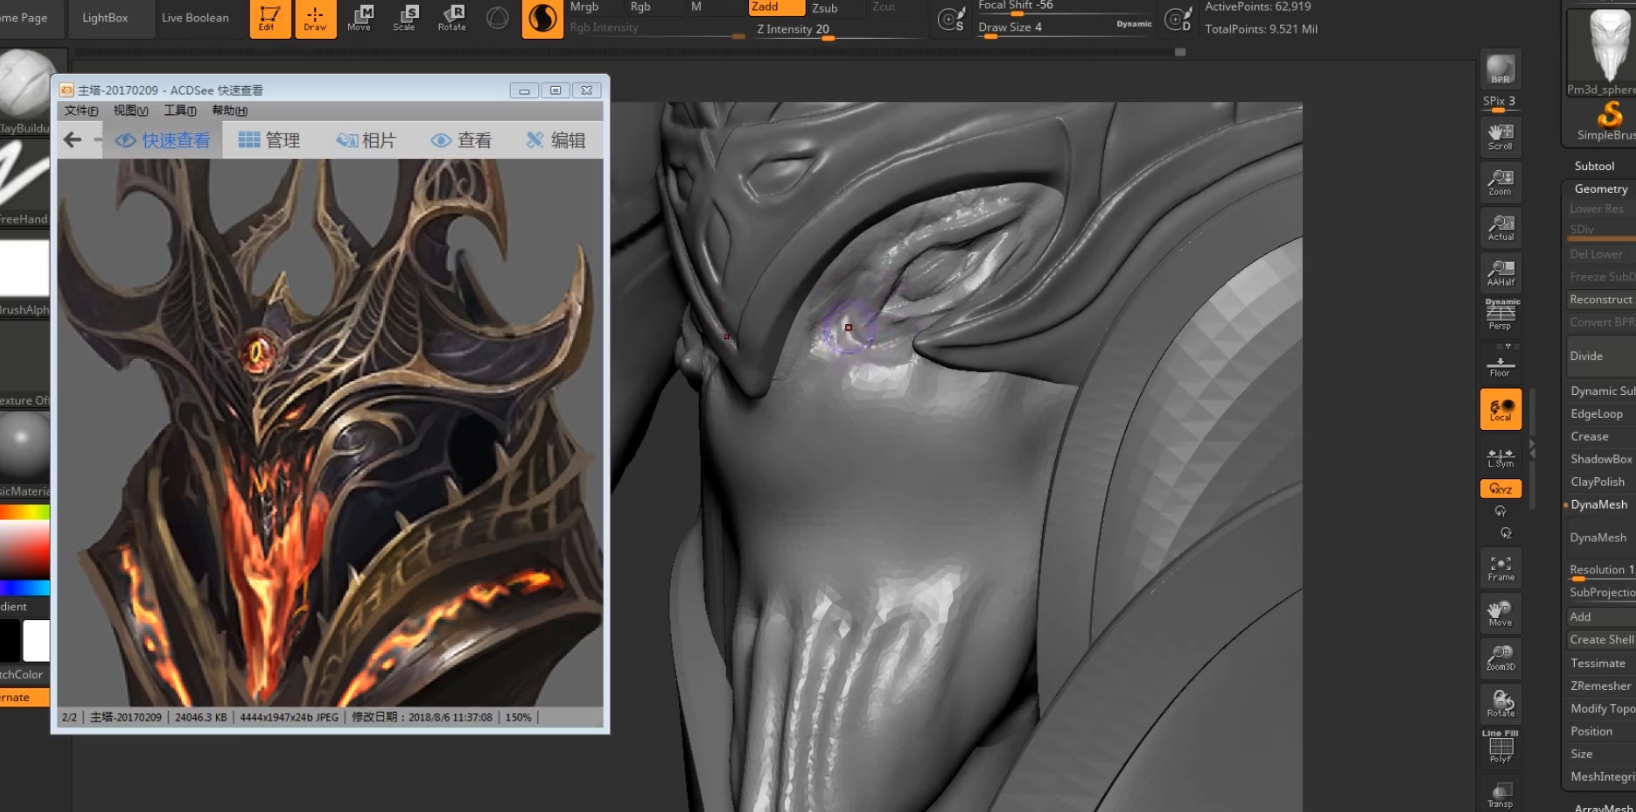Activate the Edit mode button
Screen dimensions: 1636x812
[x=270, y=19]
